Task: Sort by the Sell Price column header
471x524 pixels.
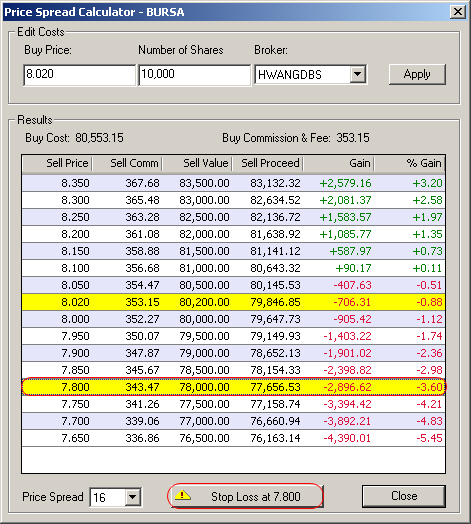Action: point(57,163)
